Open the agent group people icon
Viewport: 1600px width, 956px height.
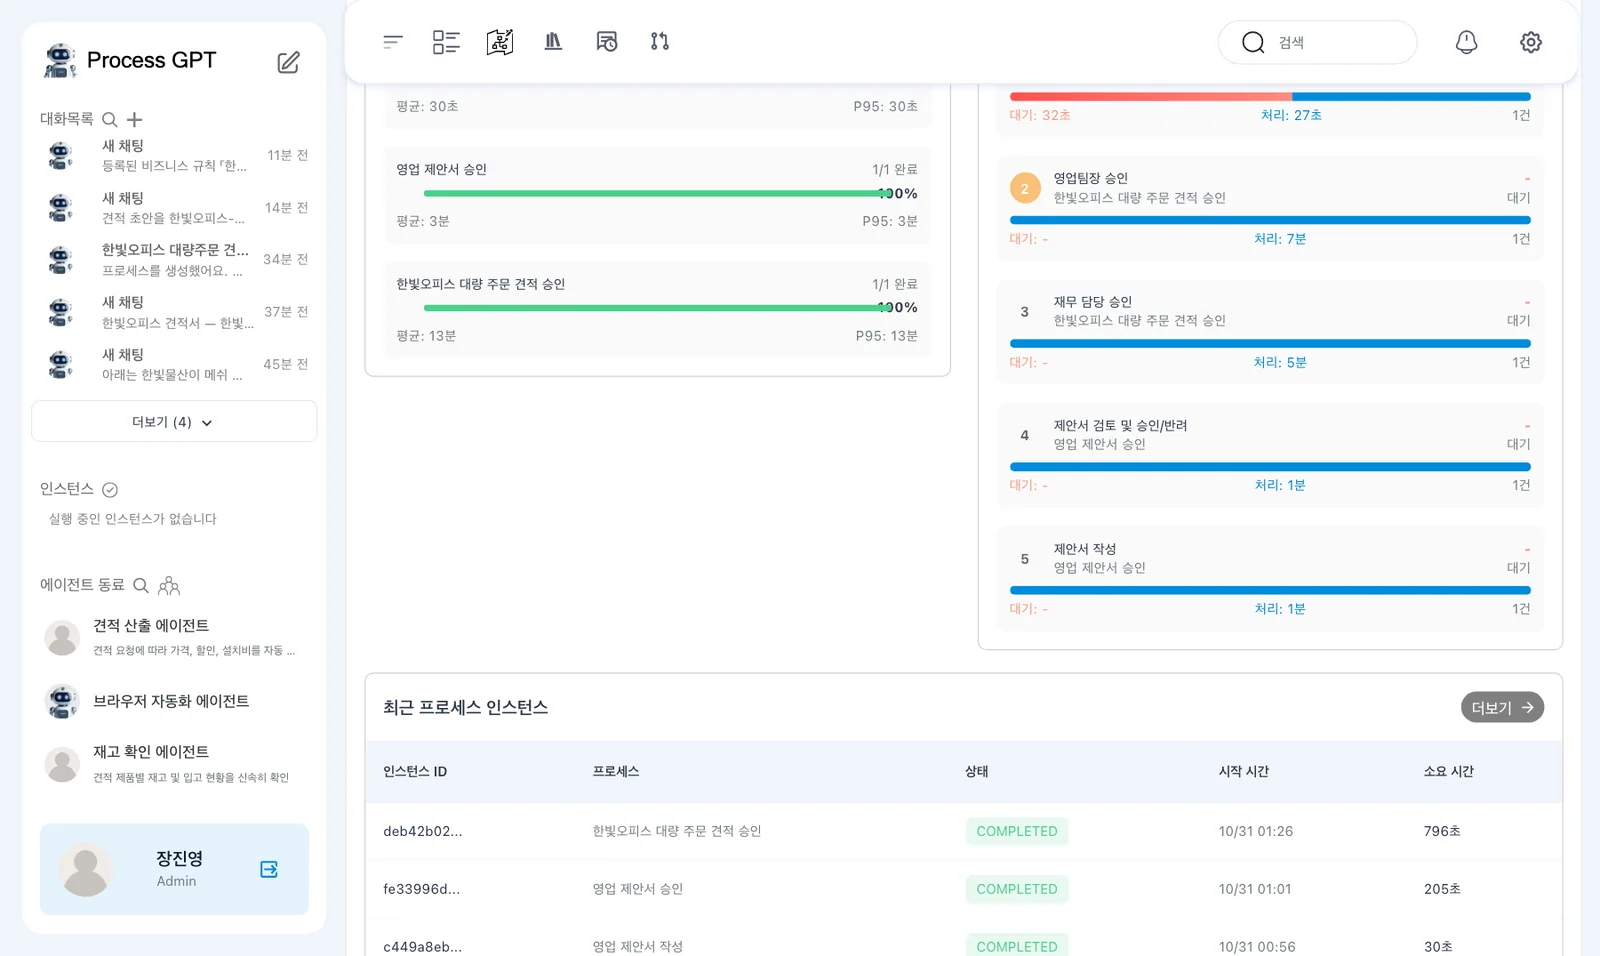click(169, 586)
